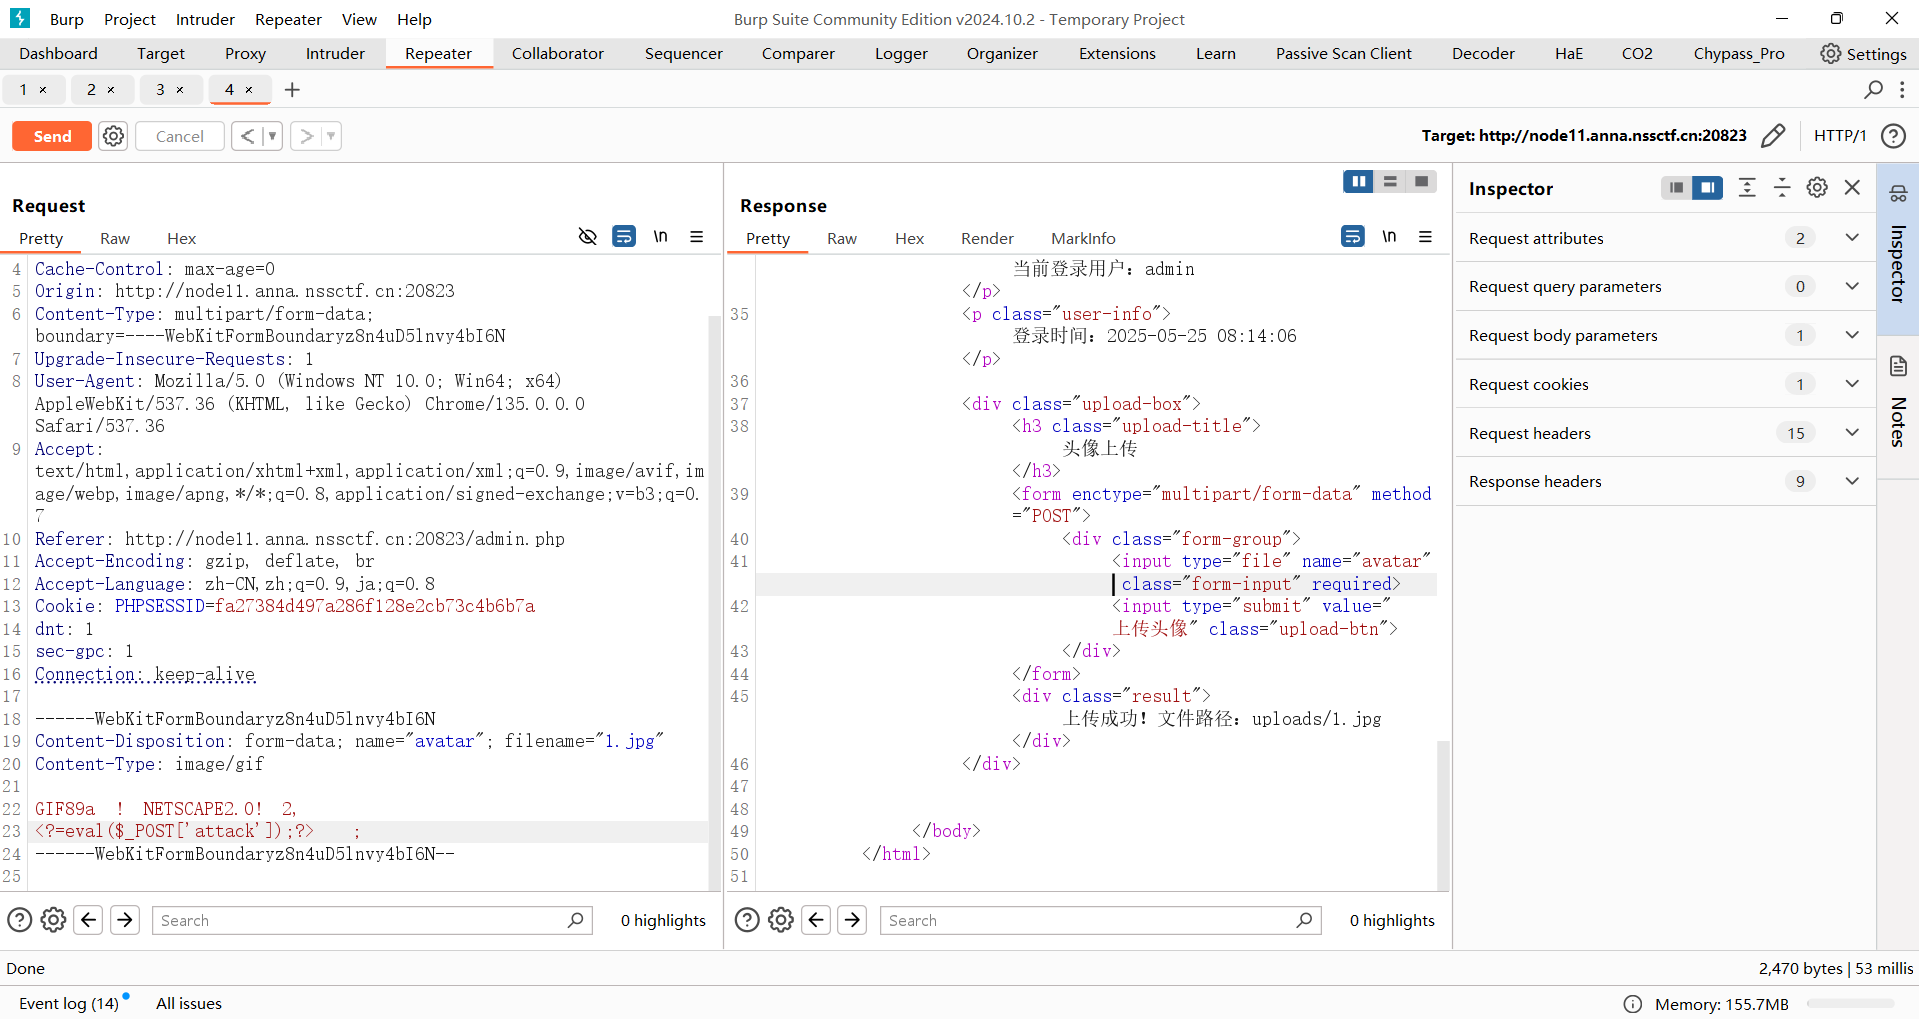Open Request search settings gear
Screen dimensions: 1920x1020
(53, 920)
